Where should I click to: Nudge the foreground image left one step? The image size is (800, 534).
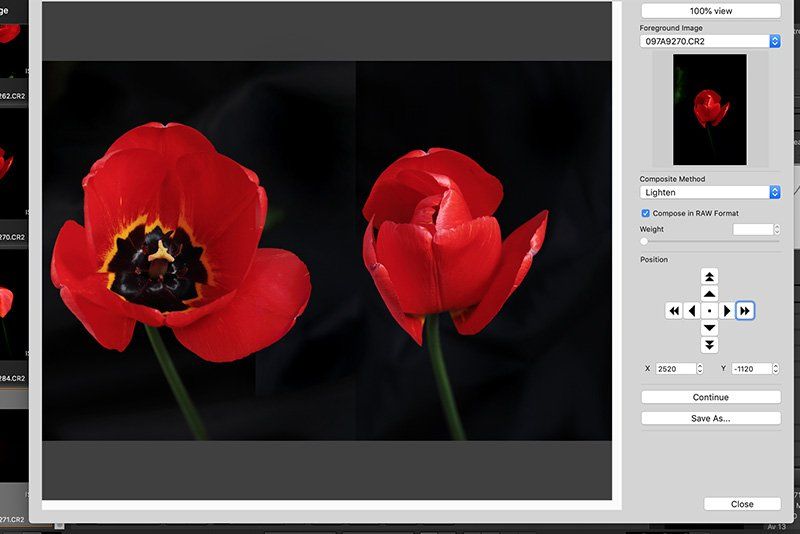pos(692,311)
